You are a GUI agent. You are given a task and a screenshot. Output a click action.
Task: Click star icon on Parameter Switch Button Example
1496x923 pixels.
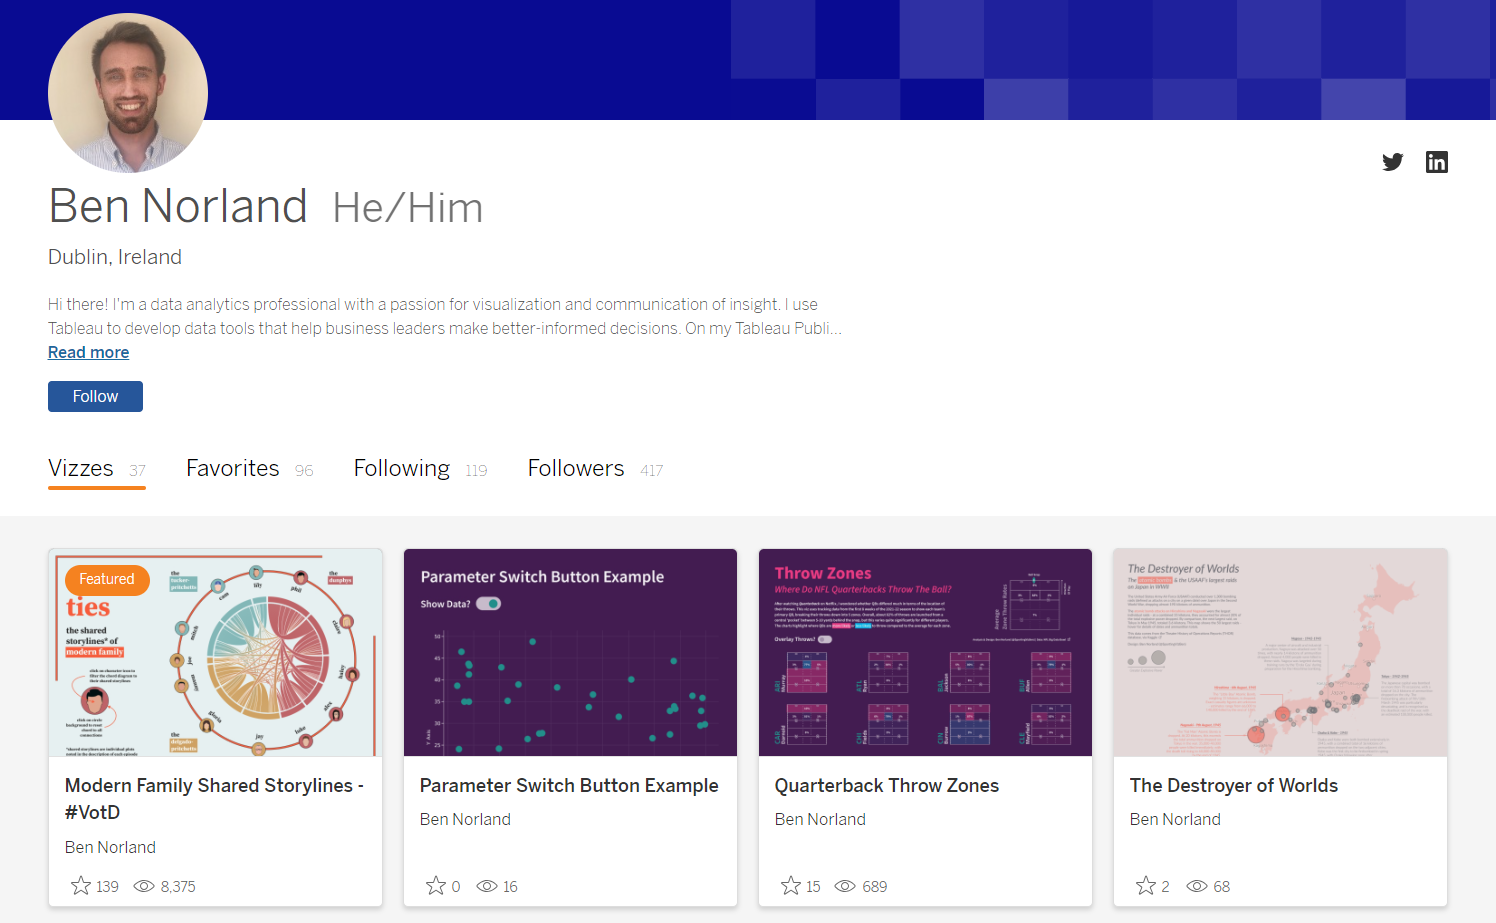pos(436,886)
